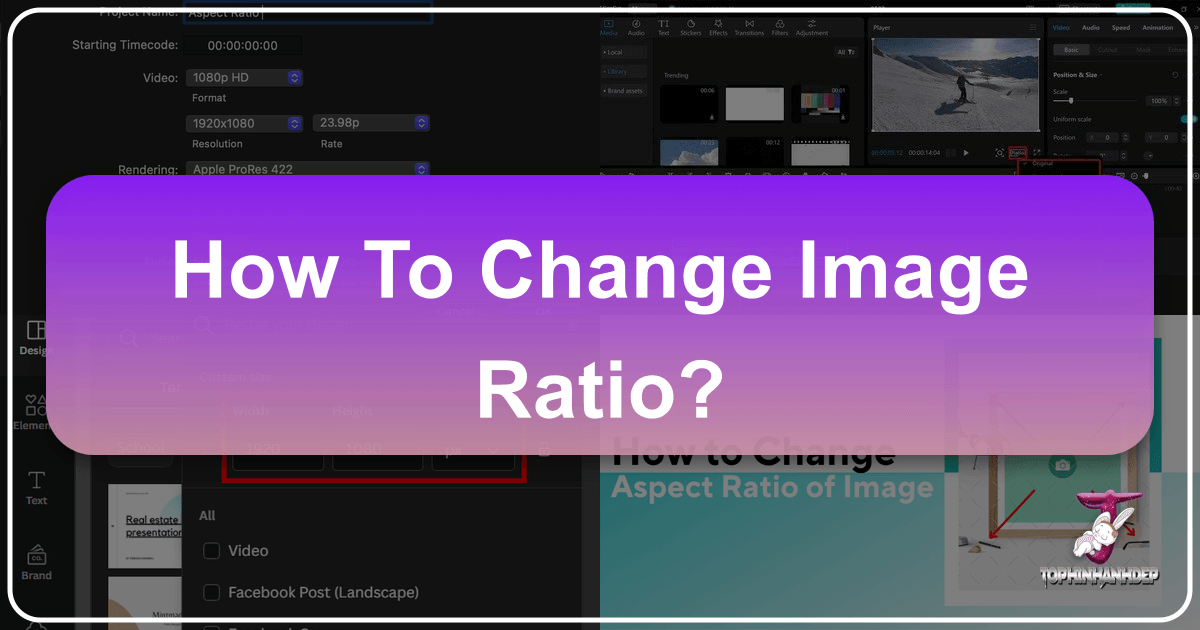Open the Adjustment panel
Image resolution: width=1200 pixels, height=630 pixels.
coord(812,28)
